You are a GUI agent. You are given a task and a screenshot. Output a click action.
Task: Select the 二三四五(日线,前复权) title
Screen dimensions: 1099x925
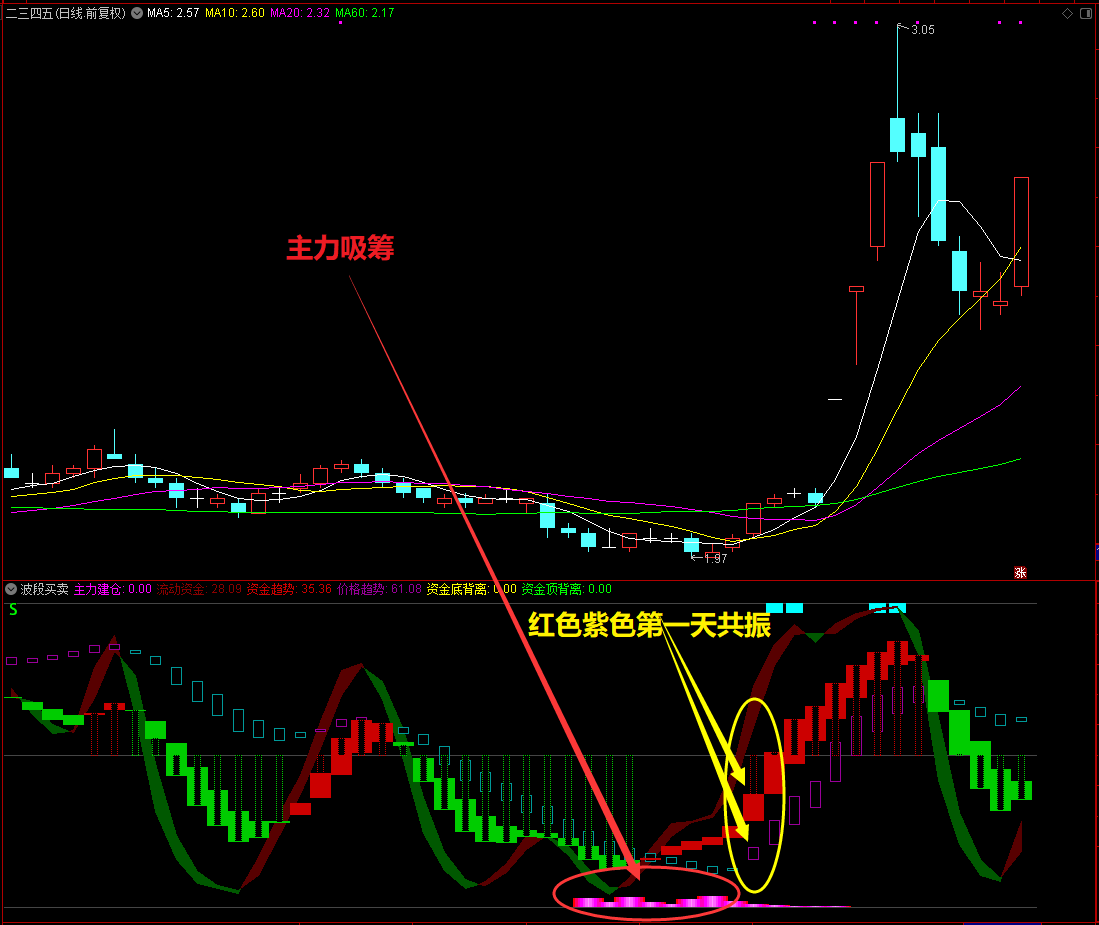click(x=66, y=13)
